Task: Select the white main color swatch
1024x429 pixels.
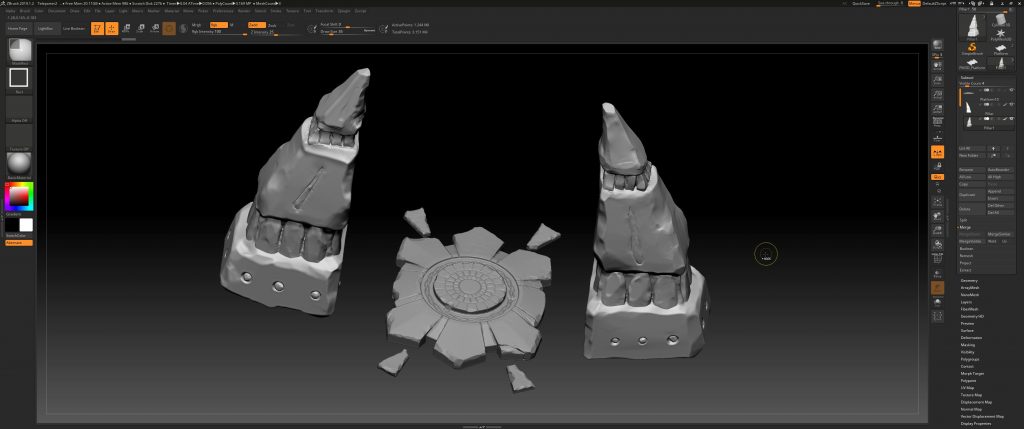Action: [26, 225]
